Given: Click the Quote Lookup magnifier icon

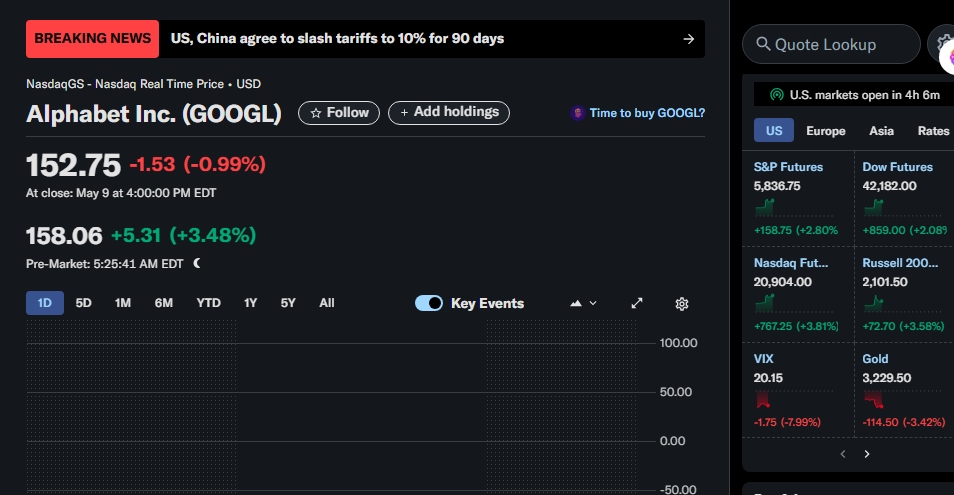Looking at the screenshot, I should [x=763, y=44].
